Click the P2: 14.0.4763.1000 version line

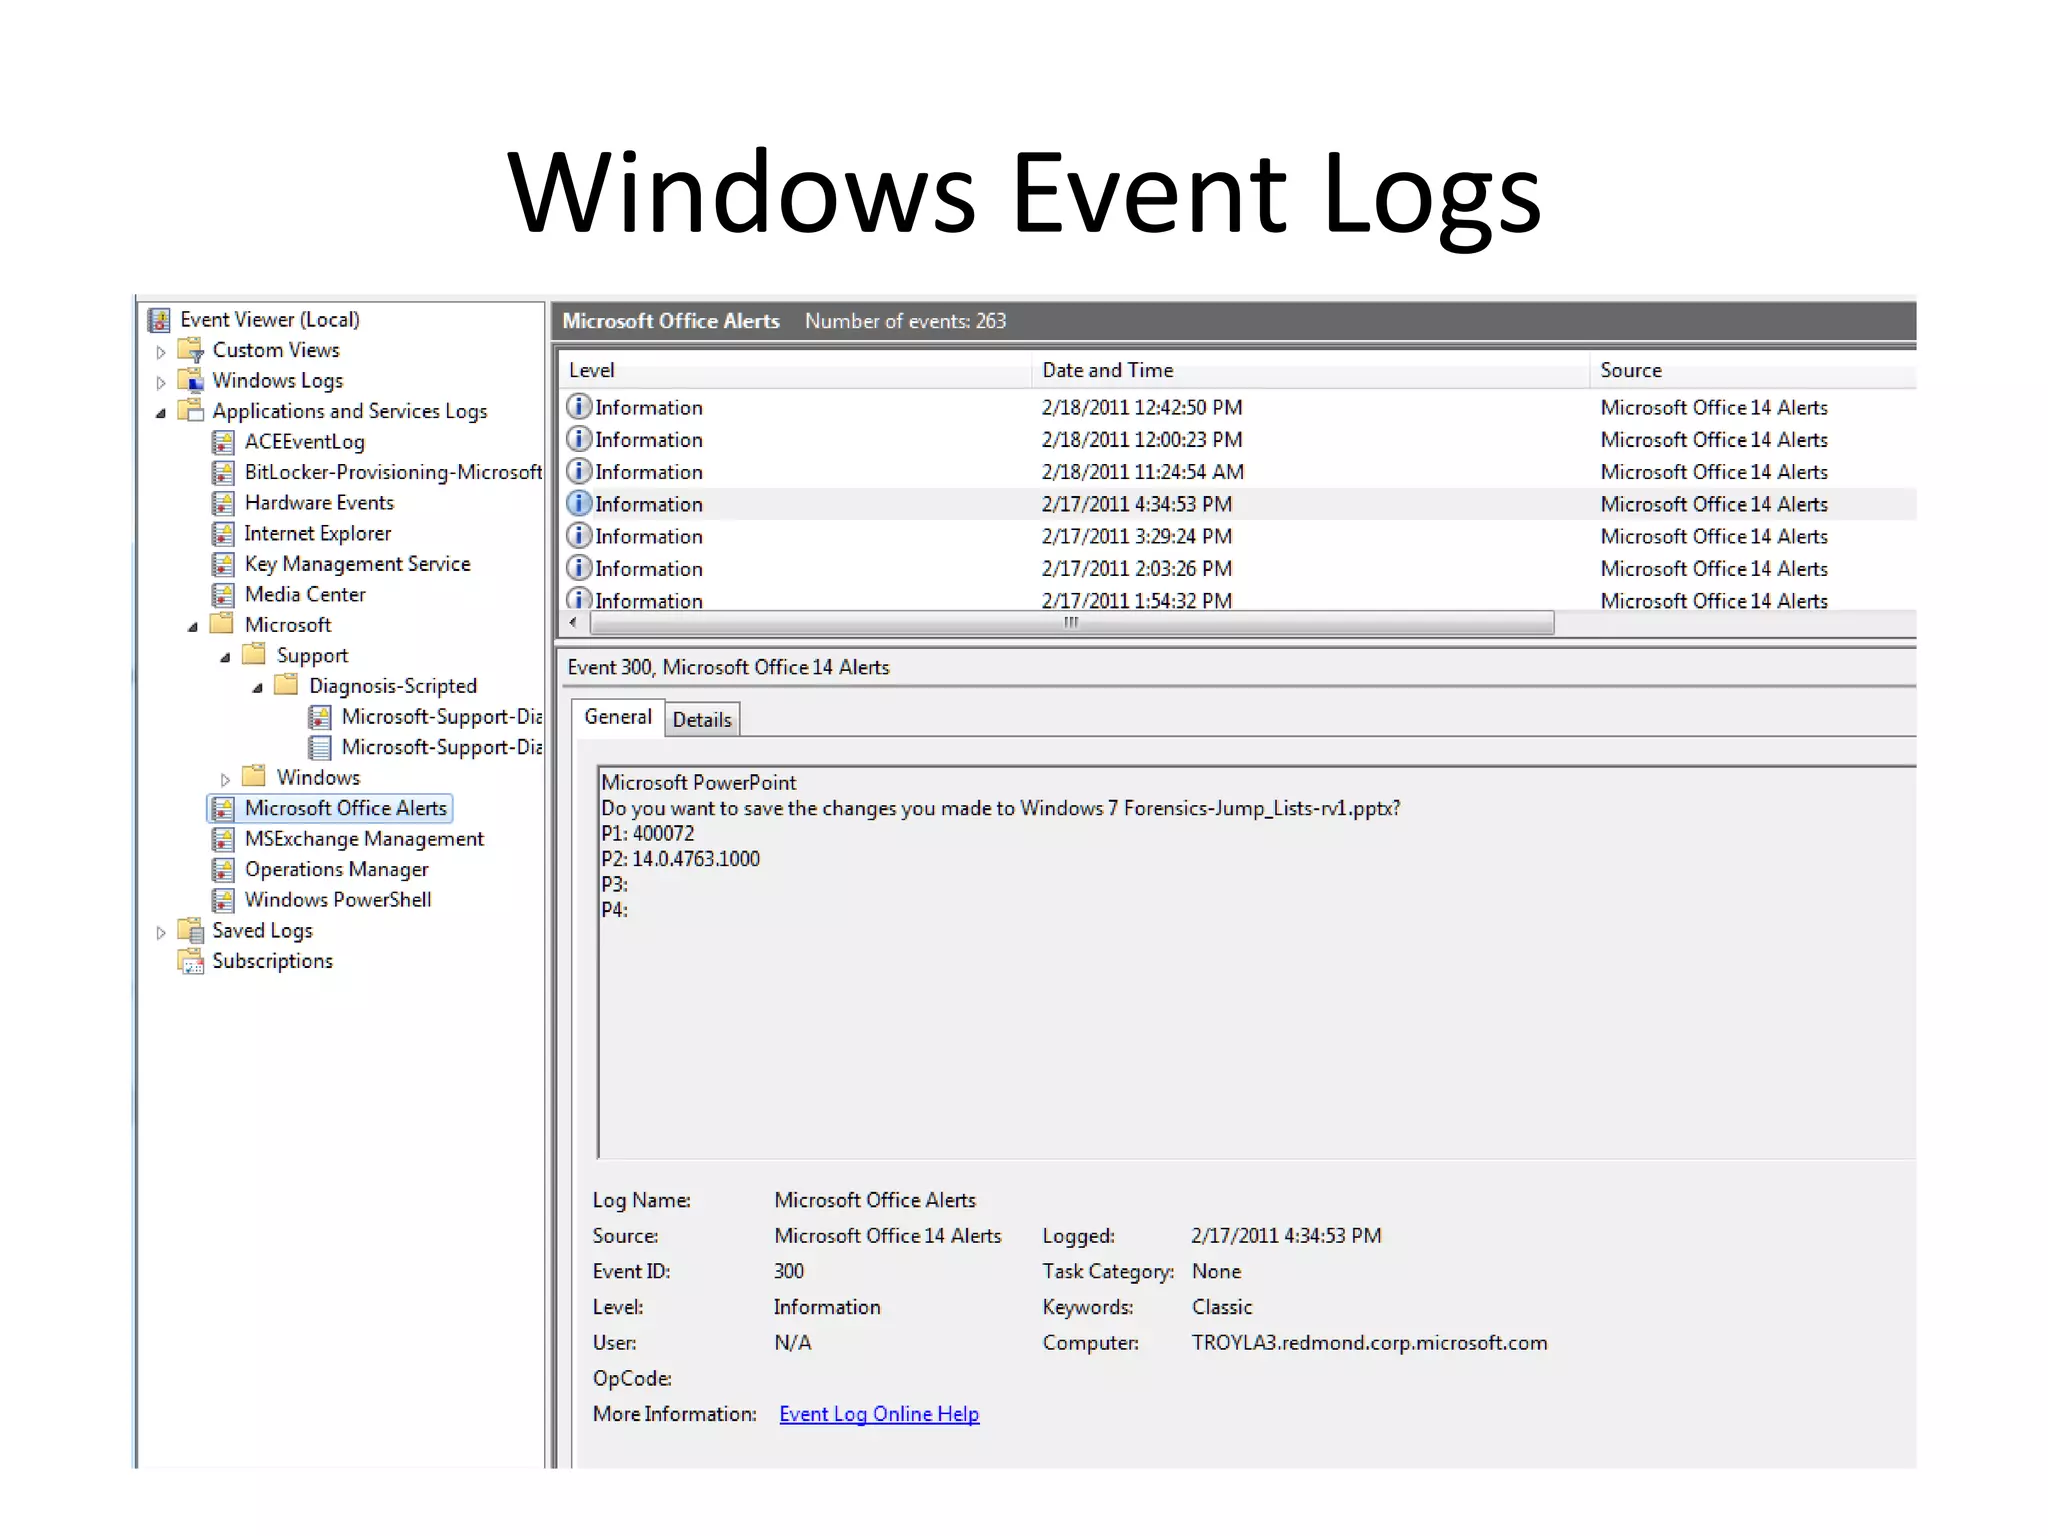coord(680,859)
